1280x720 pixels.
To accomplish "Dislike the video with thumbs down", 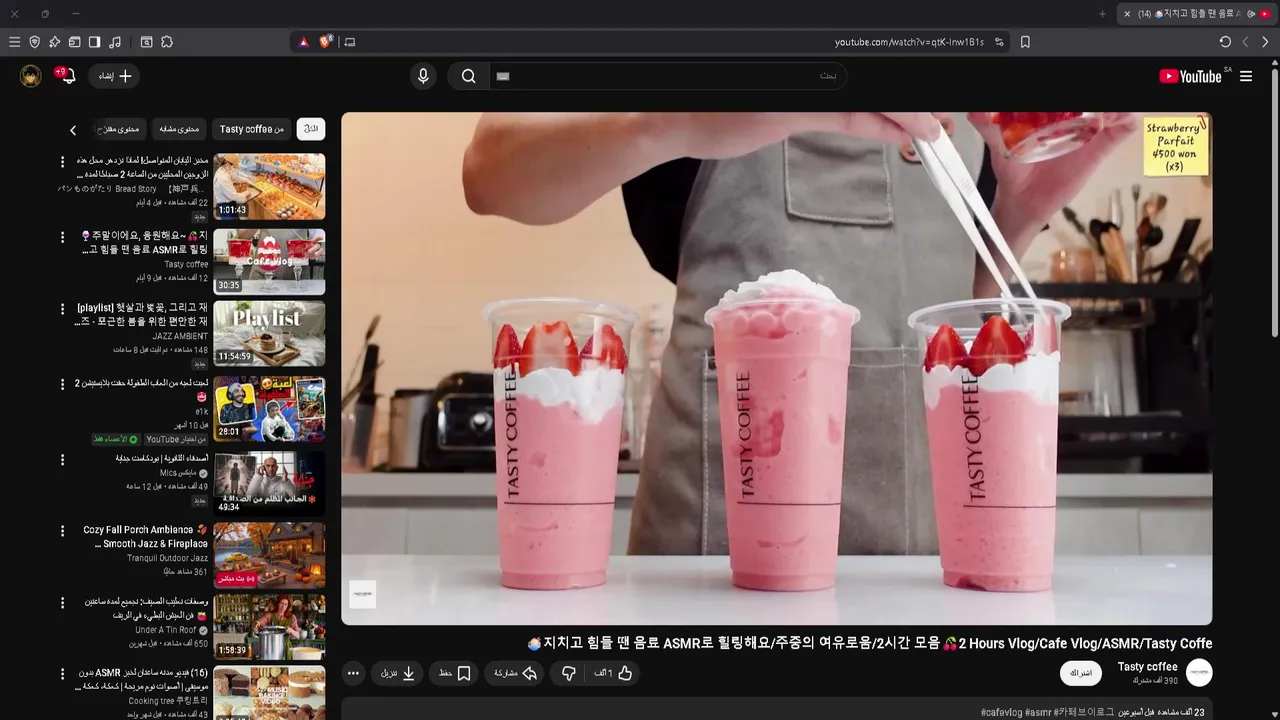I will coord(568,674).
